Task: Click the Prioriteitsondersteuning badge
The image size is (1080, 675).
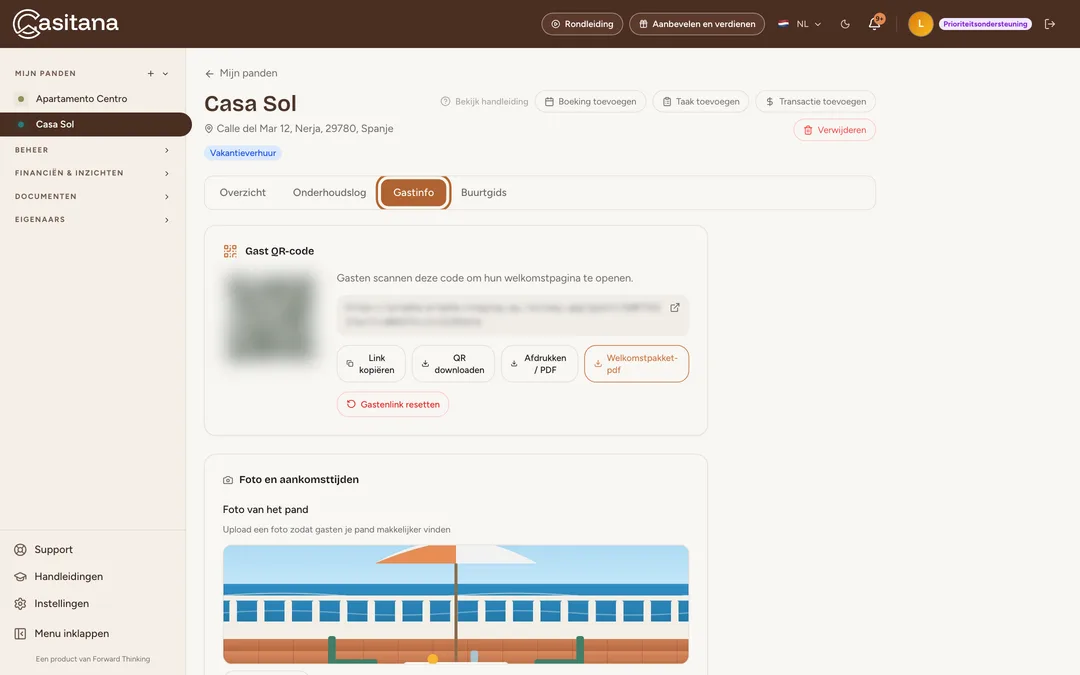Action: (x=985, y=24)
